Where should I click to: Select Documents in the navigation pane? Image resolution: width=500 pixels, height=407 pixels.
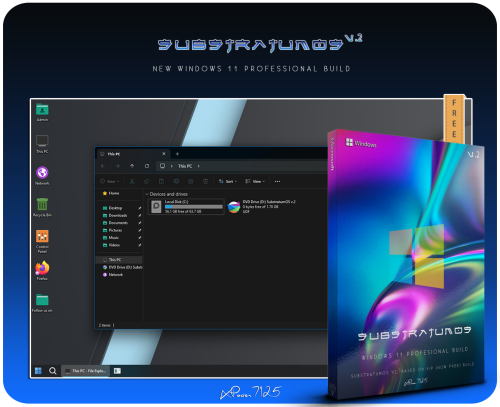pyautogui.click(x=115, y=223)
